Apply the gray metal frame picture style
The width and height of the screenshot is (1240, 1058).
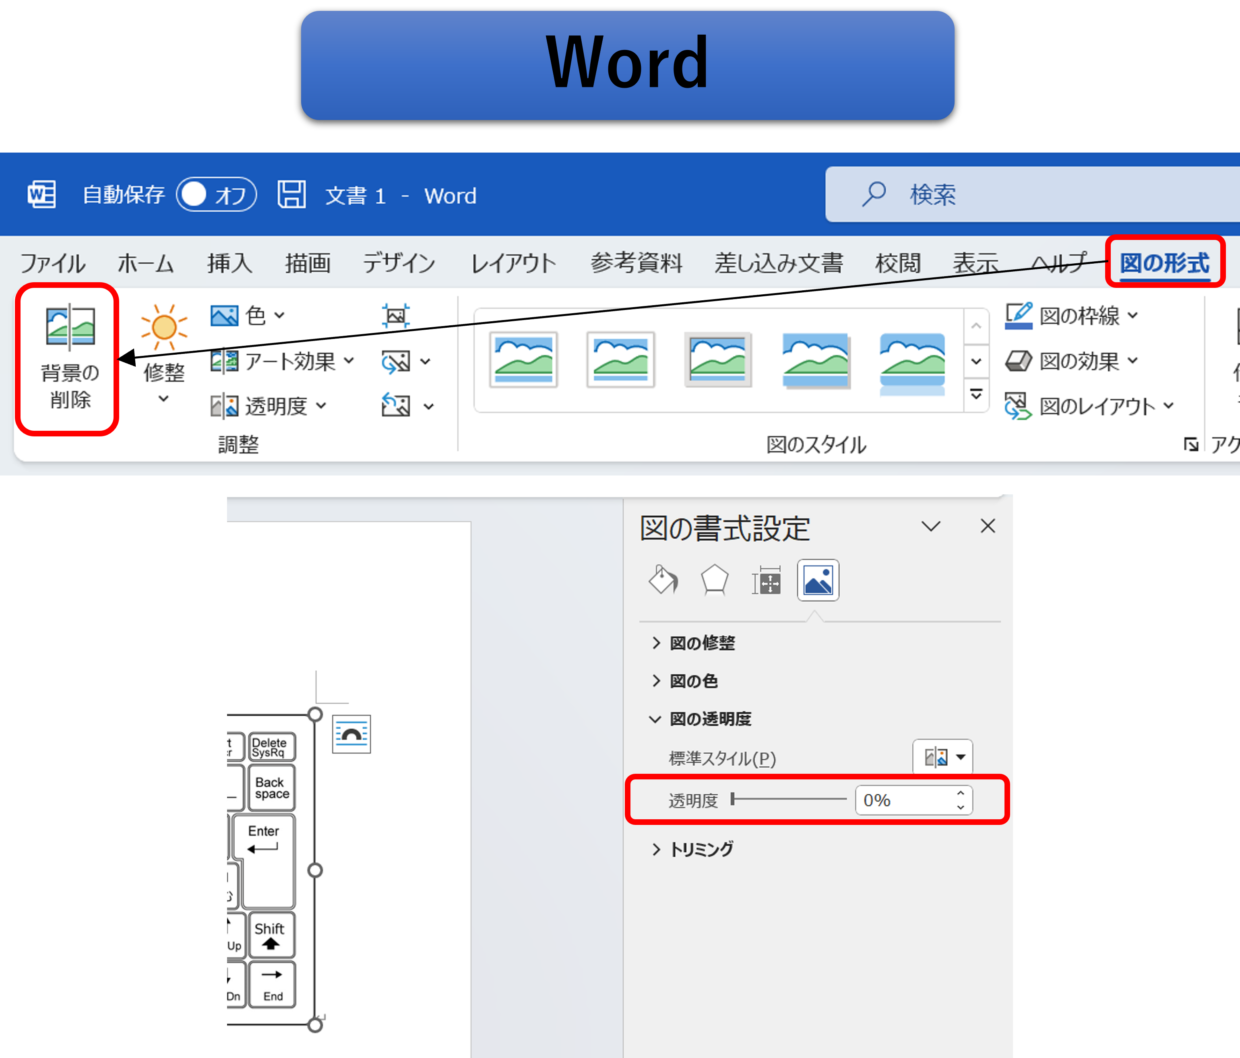[719, 360]
